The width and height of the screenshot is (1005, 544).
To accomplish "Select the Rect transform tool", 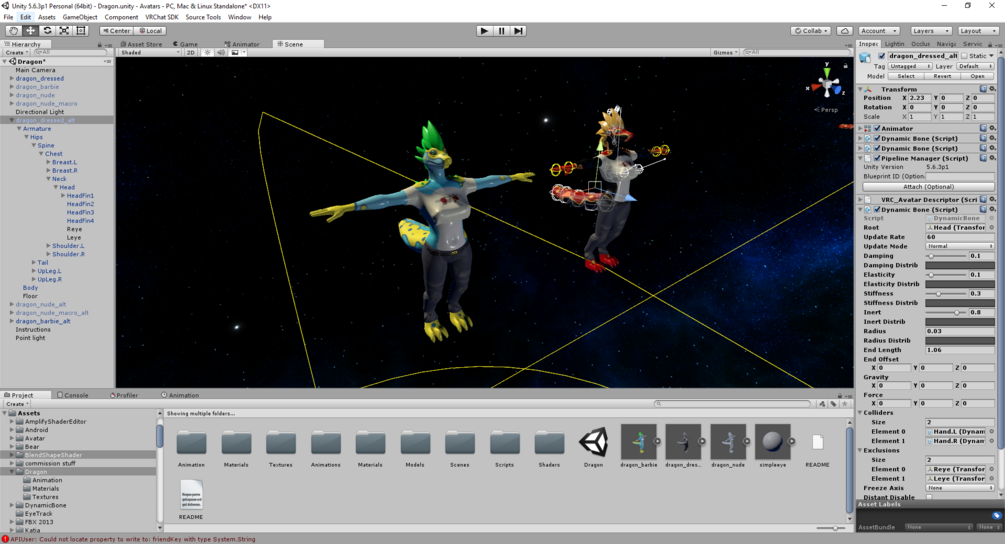I will (81, 31).
